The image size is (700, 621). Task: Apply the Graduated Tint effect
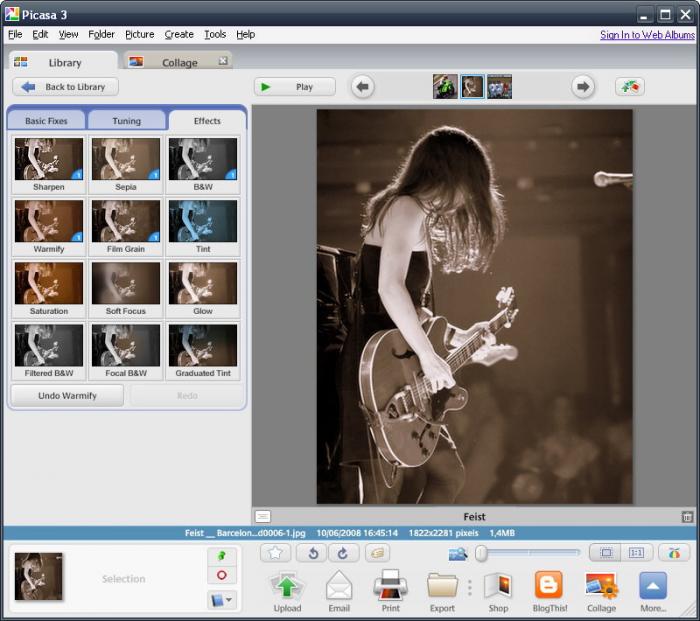203,350
